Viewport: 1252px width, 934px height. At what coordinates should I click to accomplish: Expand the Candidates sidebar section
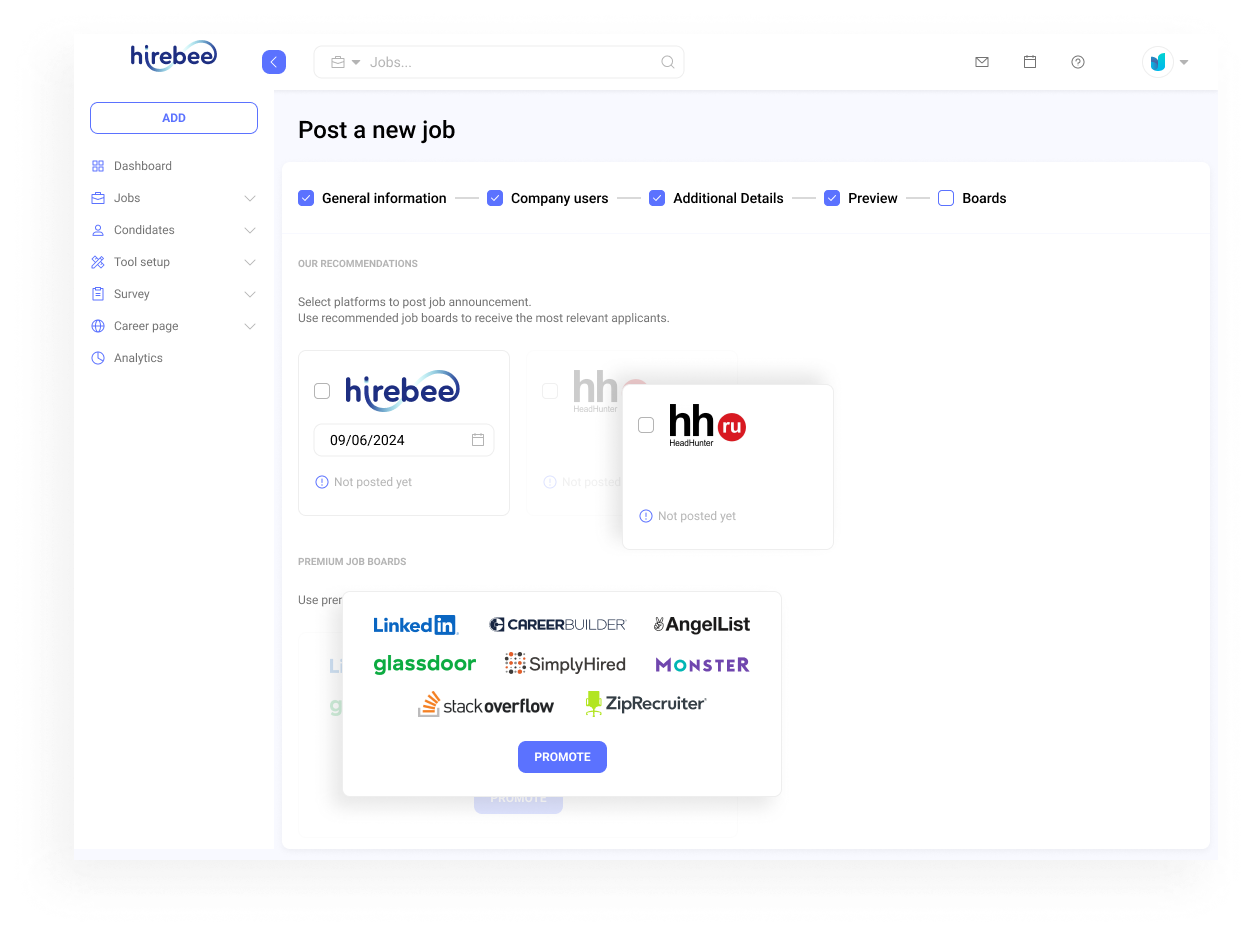point(249,230)
